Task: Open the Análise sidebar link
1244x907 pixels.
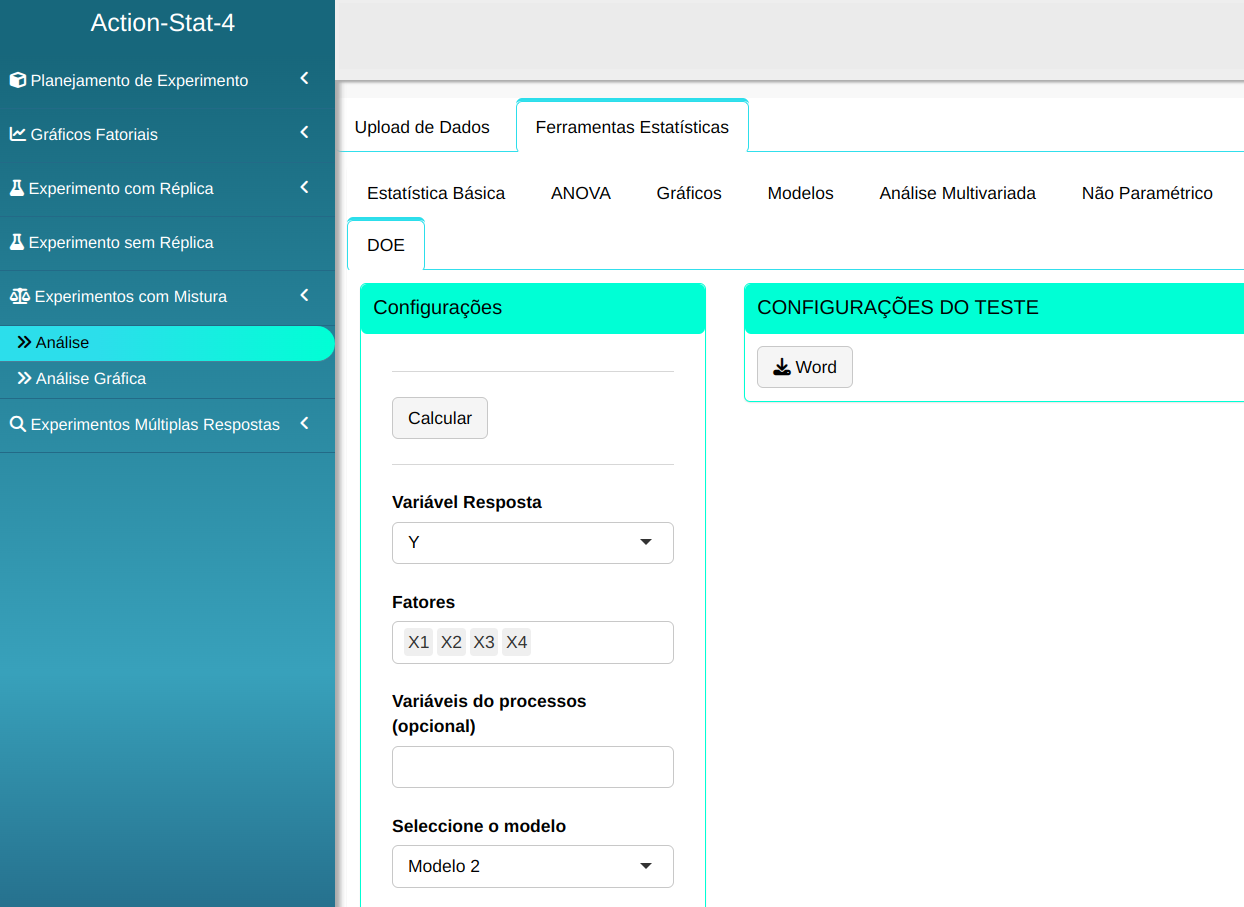Action: (62, 342)
